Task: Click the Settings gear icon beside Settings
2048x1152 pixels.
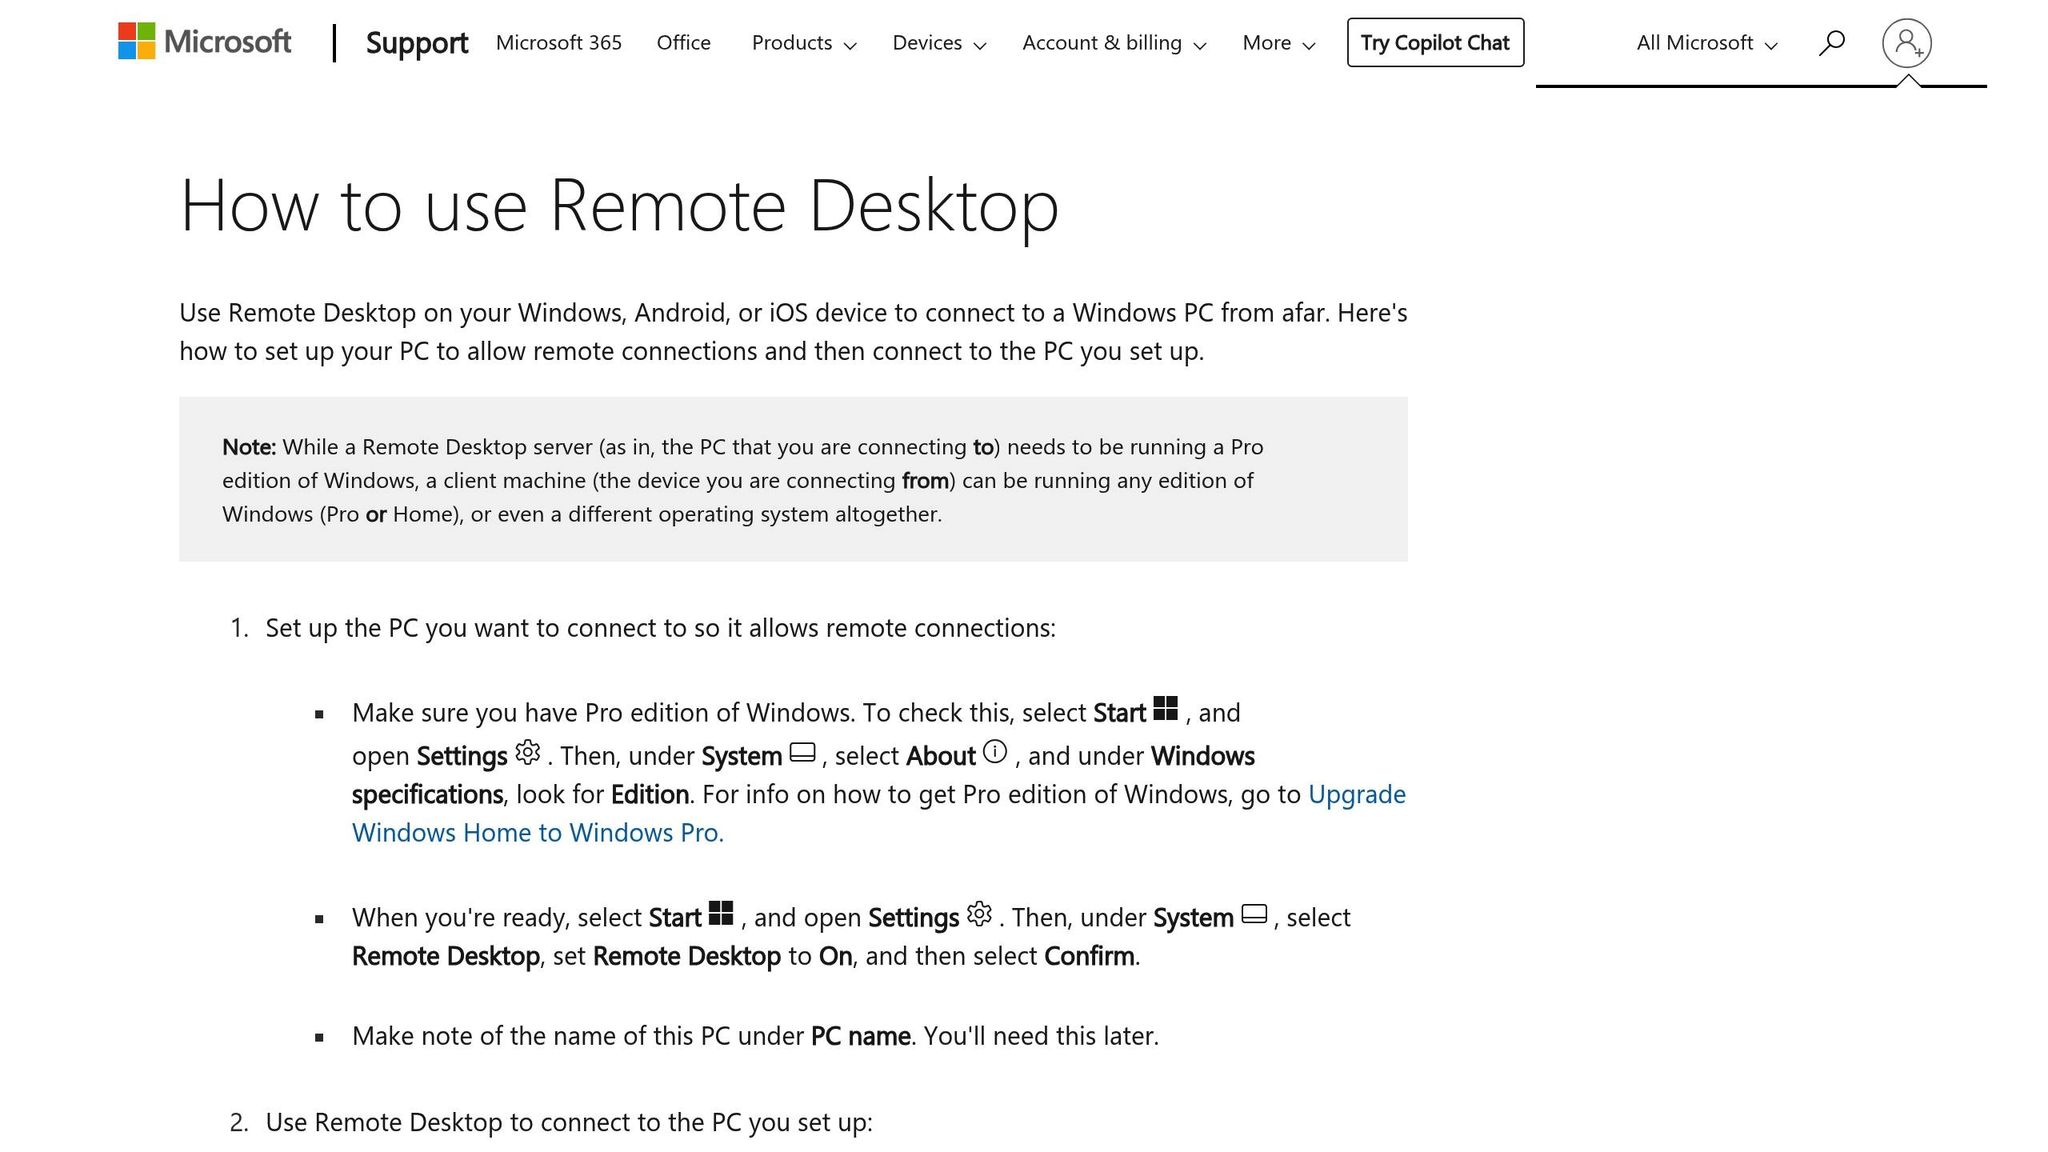Action: [527, 754]
